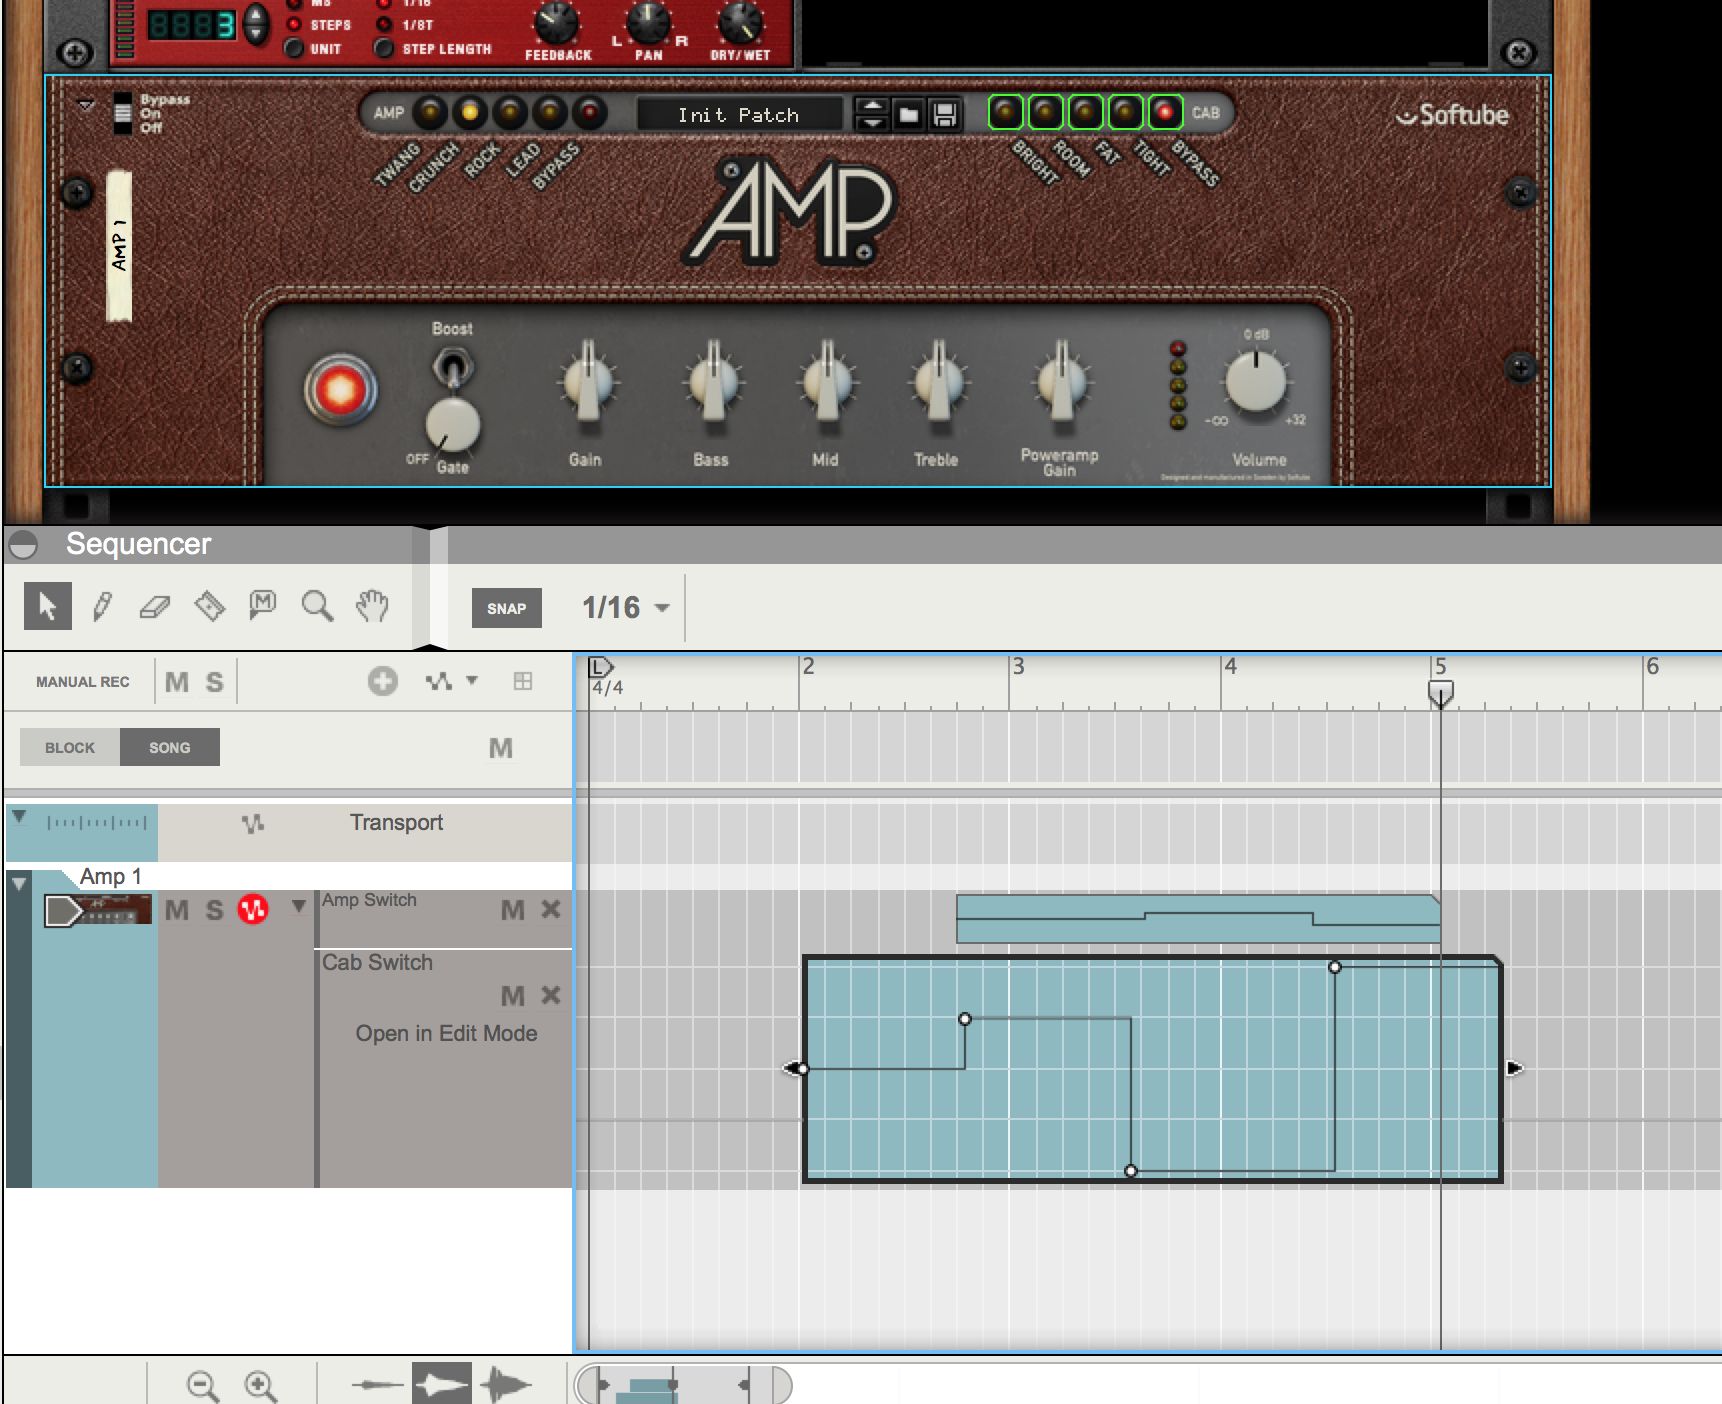Select the Pencil tool

[102, 606]
